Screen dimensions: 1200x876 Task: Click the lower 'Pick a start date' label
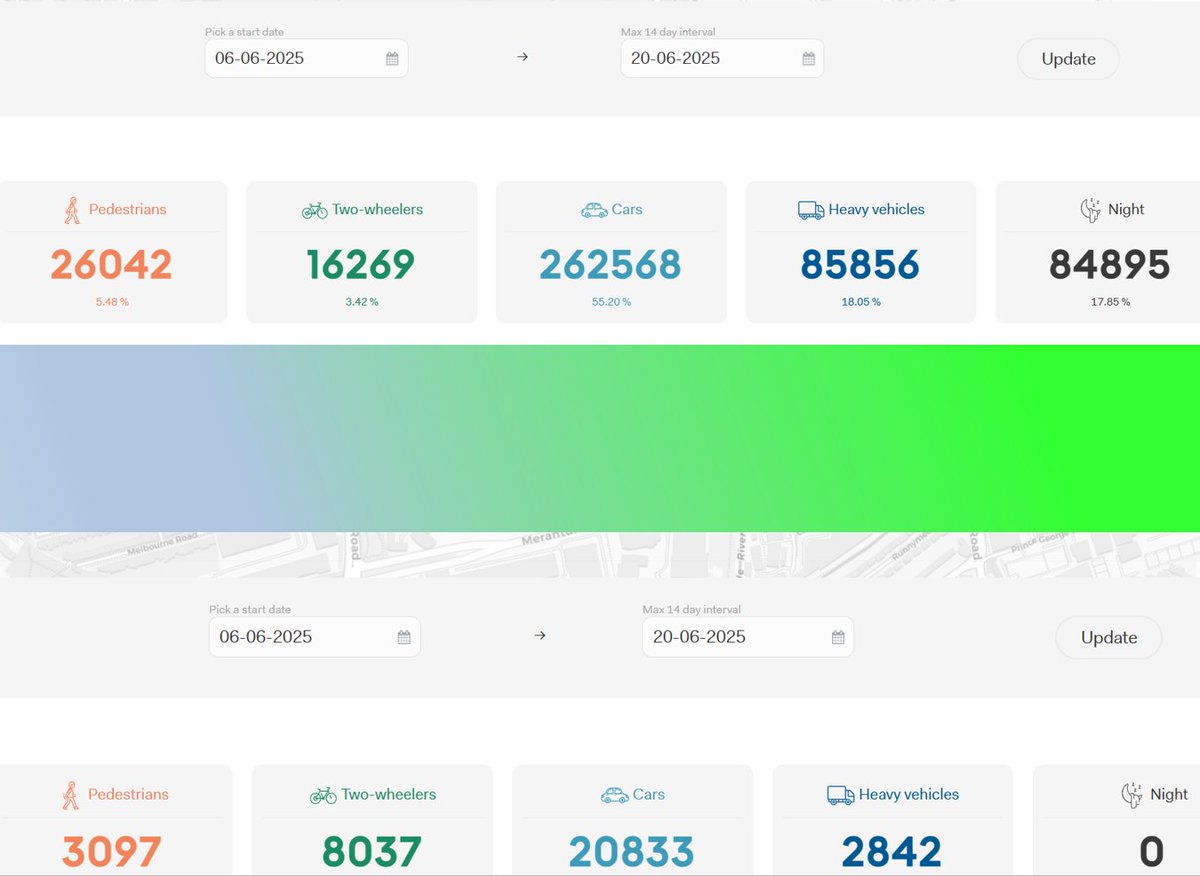250,609
